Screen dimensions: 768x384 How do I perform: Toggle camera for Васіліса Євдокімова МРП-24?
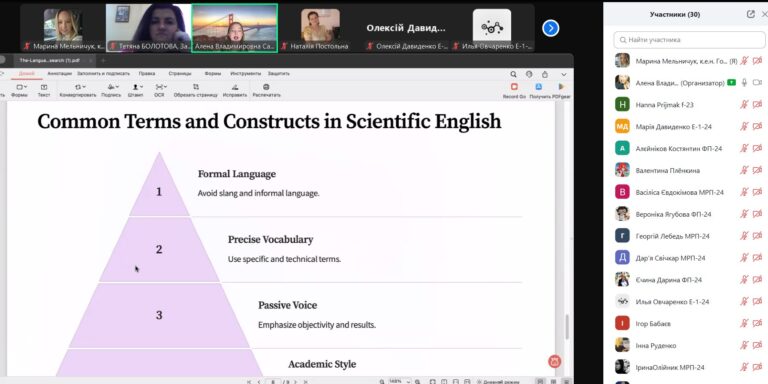[x=757, y=192]
